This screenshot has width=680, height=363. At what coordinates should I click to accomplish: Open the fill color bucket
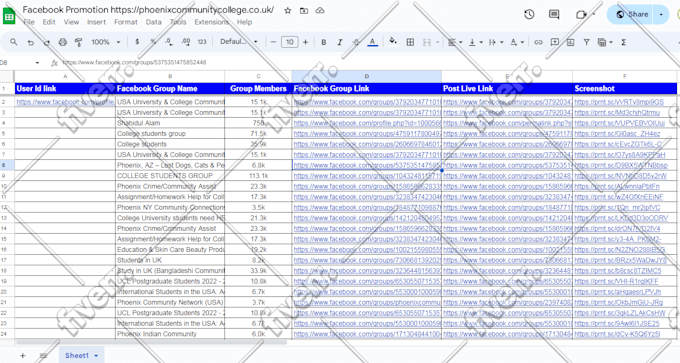click(x=393, y=41)
